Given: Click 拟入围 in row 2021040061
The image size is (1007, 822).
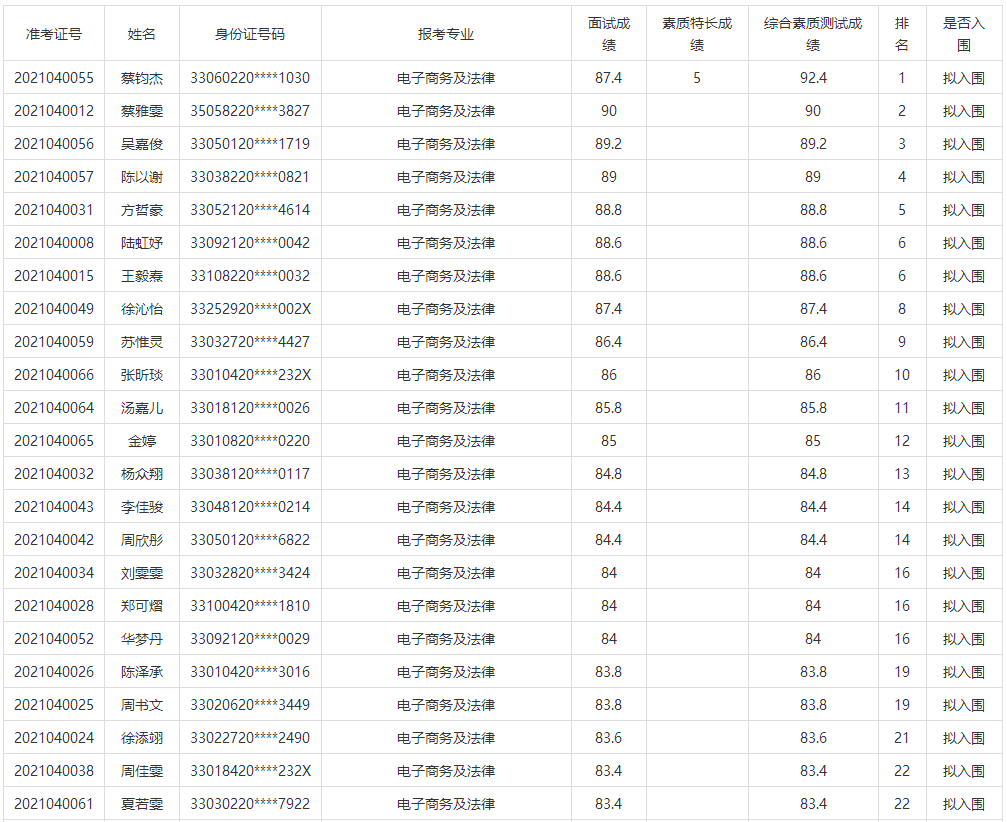Looking at the screenshot, I should pyautogui.click(x=964, y=804).
